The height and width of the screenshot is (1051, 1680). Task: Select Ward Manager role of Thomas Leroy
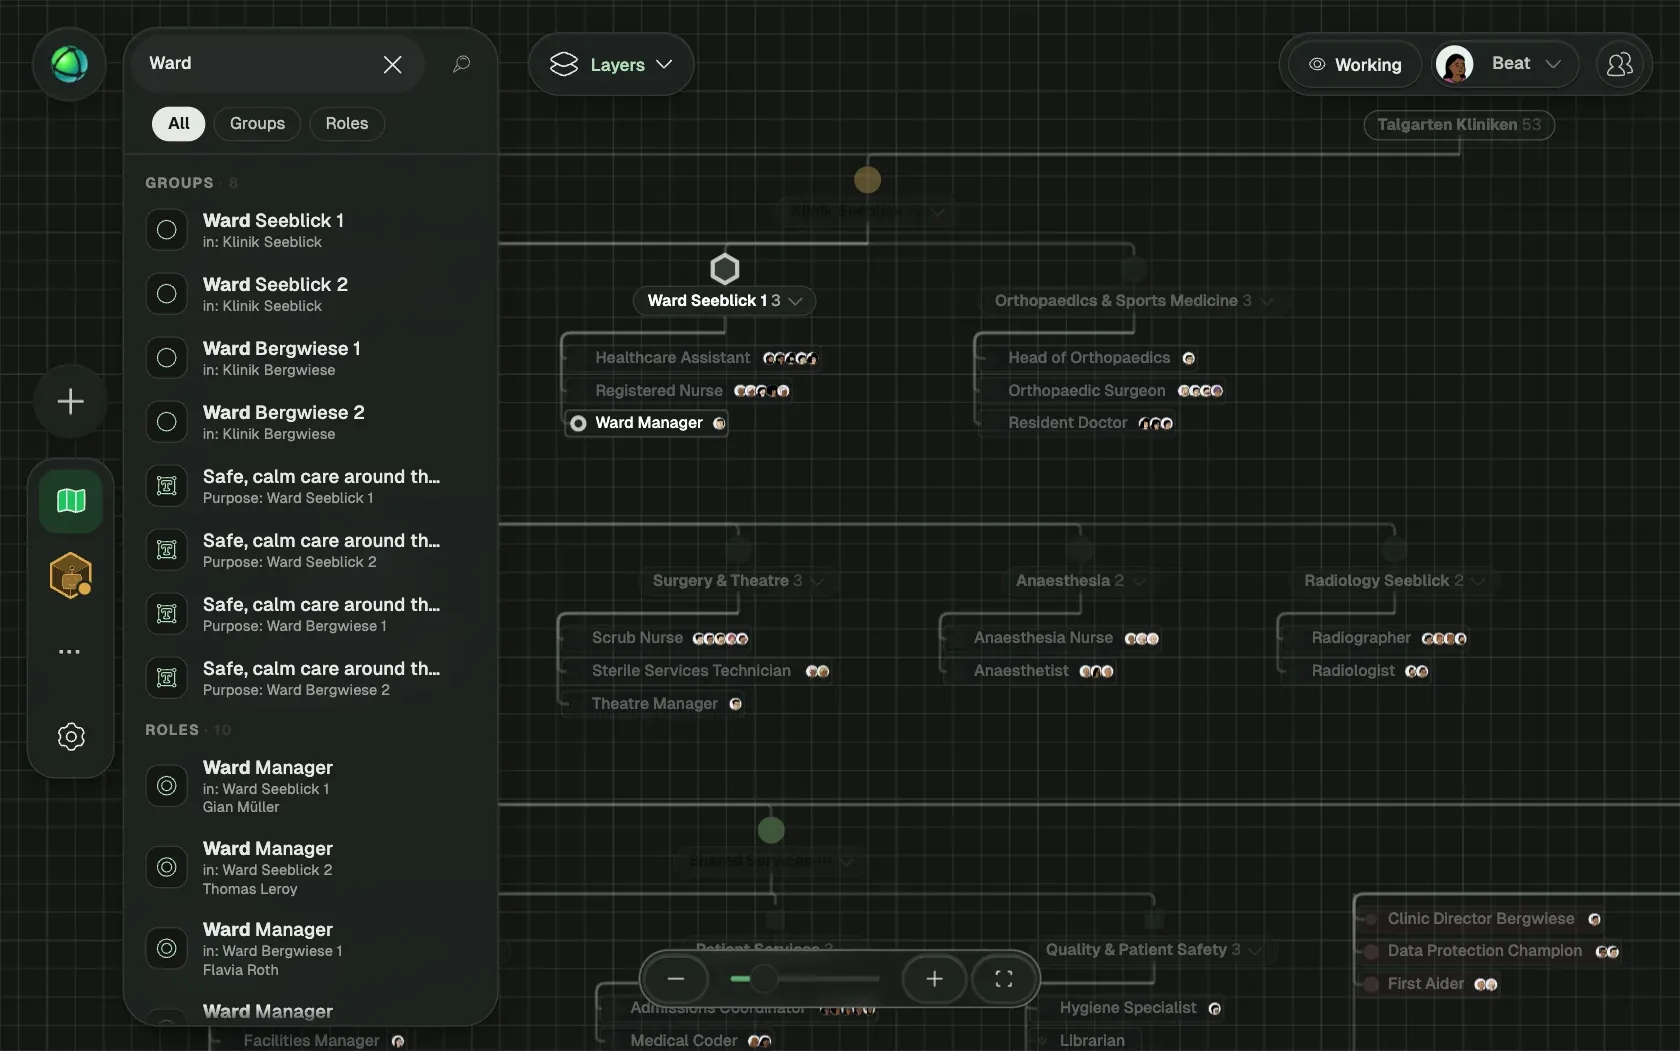pyautogui.click(x=310, y=867)
